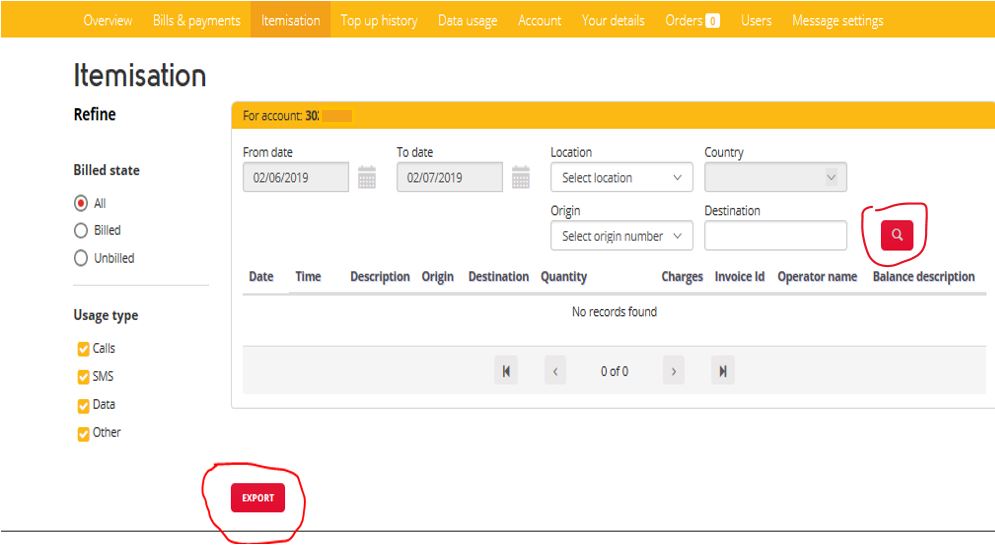Open the Country dropdown
The image size is (995, 546).
click(x=775, y=178)
